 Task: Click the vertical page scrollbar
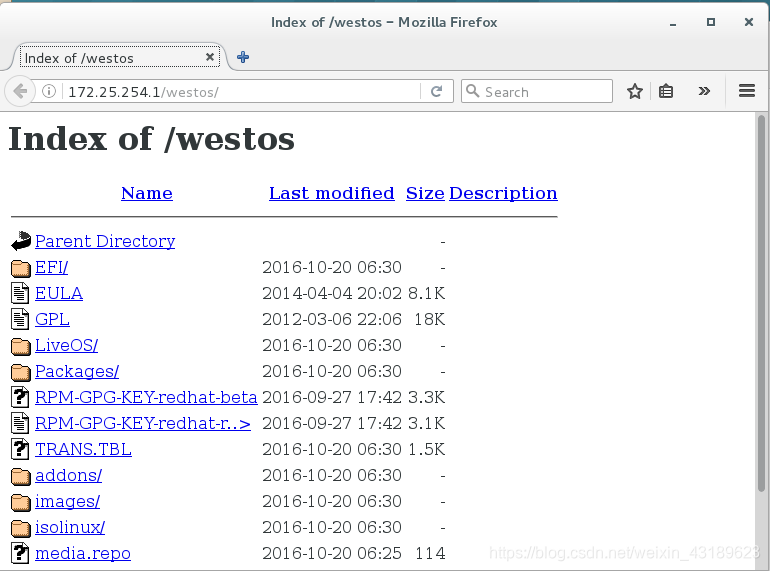[761, 302]
